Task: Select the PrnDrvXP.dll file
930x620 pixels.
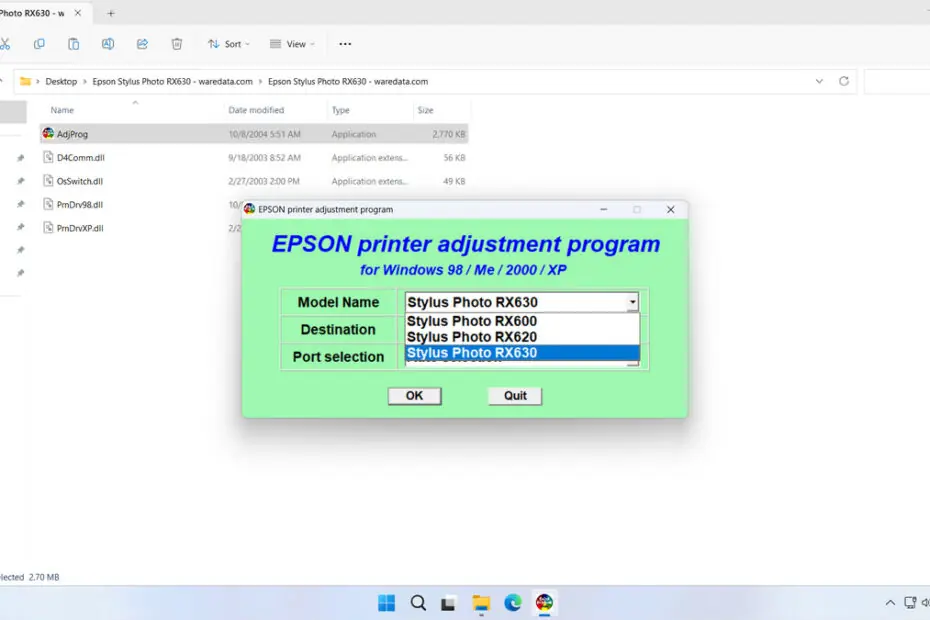Action: [x=81, y=228]
